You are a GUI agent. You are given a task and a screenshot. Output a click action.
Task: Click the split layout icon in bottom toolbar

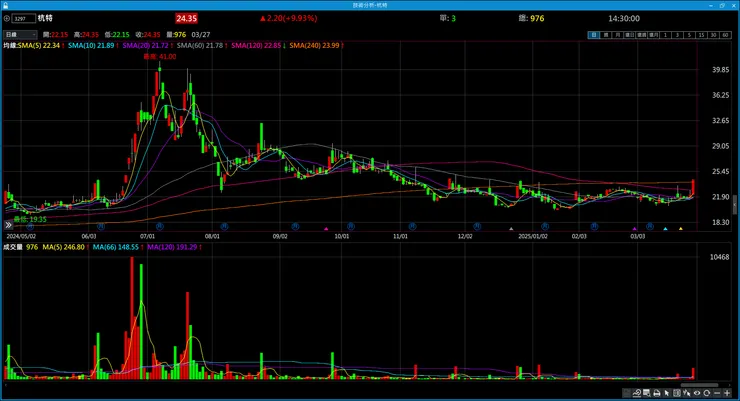click(677, 393)
